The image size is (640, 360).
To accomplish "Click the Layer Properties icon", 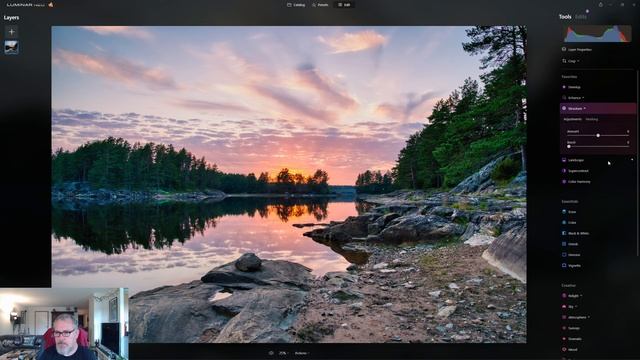I will coord(564,49).
